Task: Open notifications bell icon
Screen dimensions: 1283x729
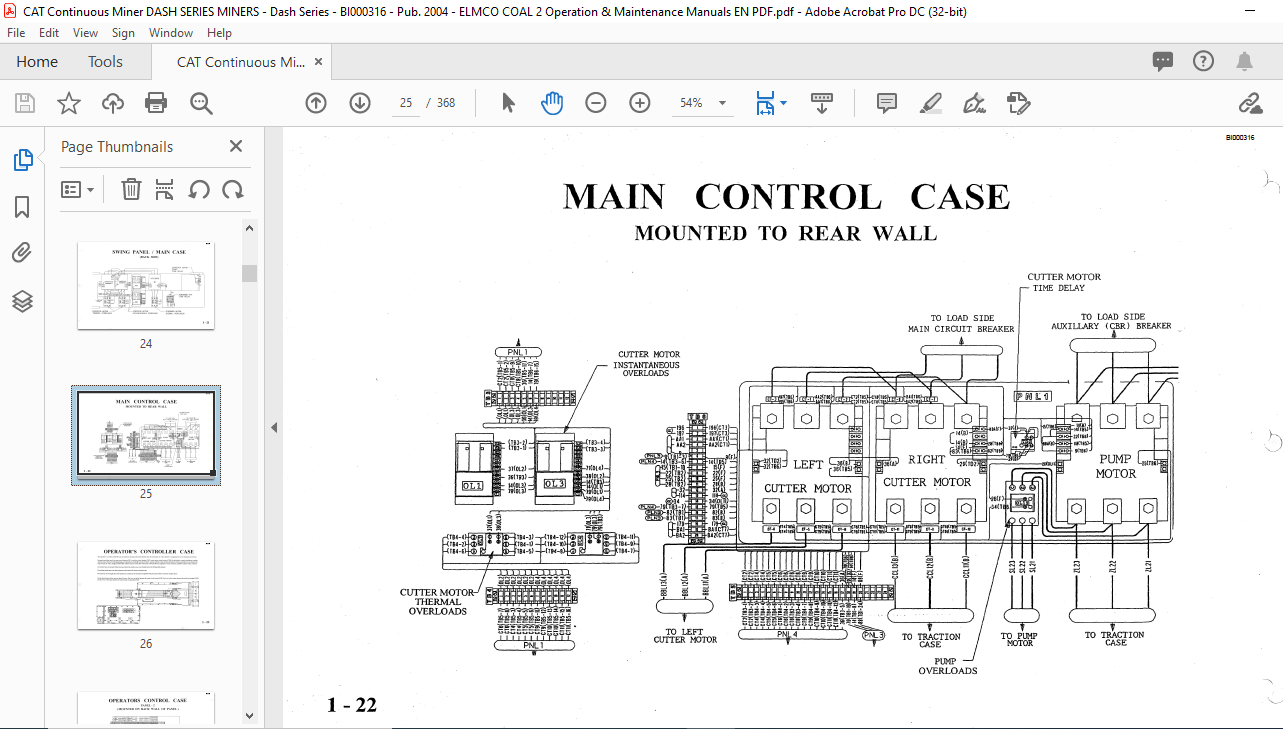Action: click(1244, 62)
